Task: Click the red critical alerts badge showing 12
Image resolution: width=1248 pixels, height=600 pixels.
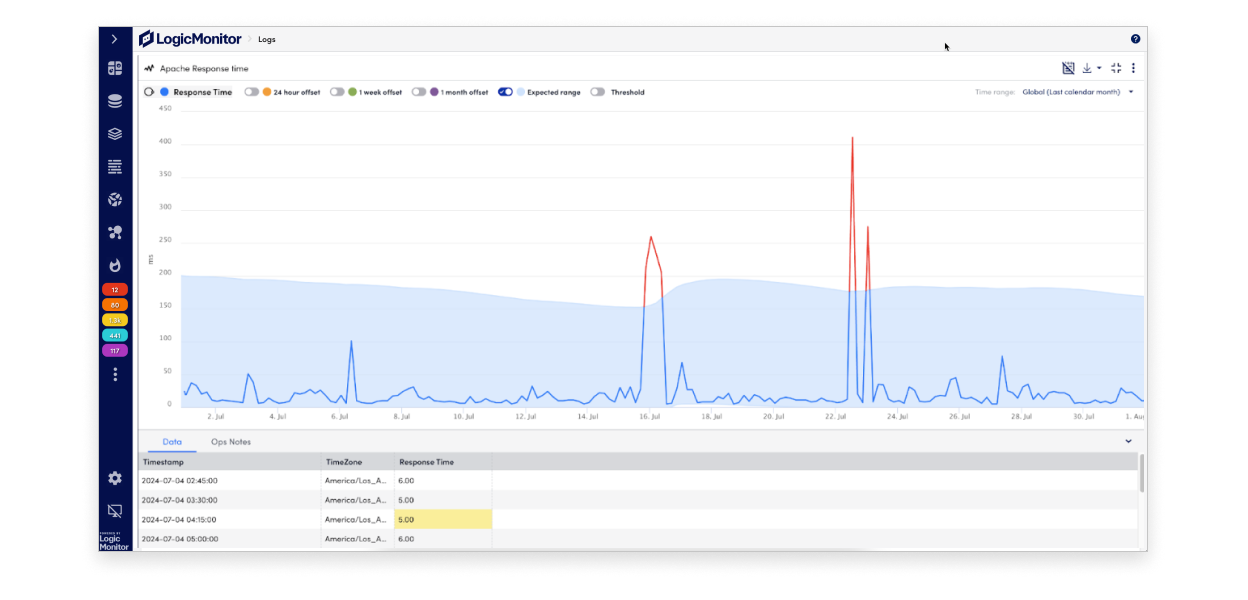Action: (115, 289)
